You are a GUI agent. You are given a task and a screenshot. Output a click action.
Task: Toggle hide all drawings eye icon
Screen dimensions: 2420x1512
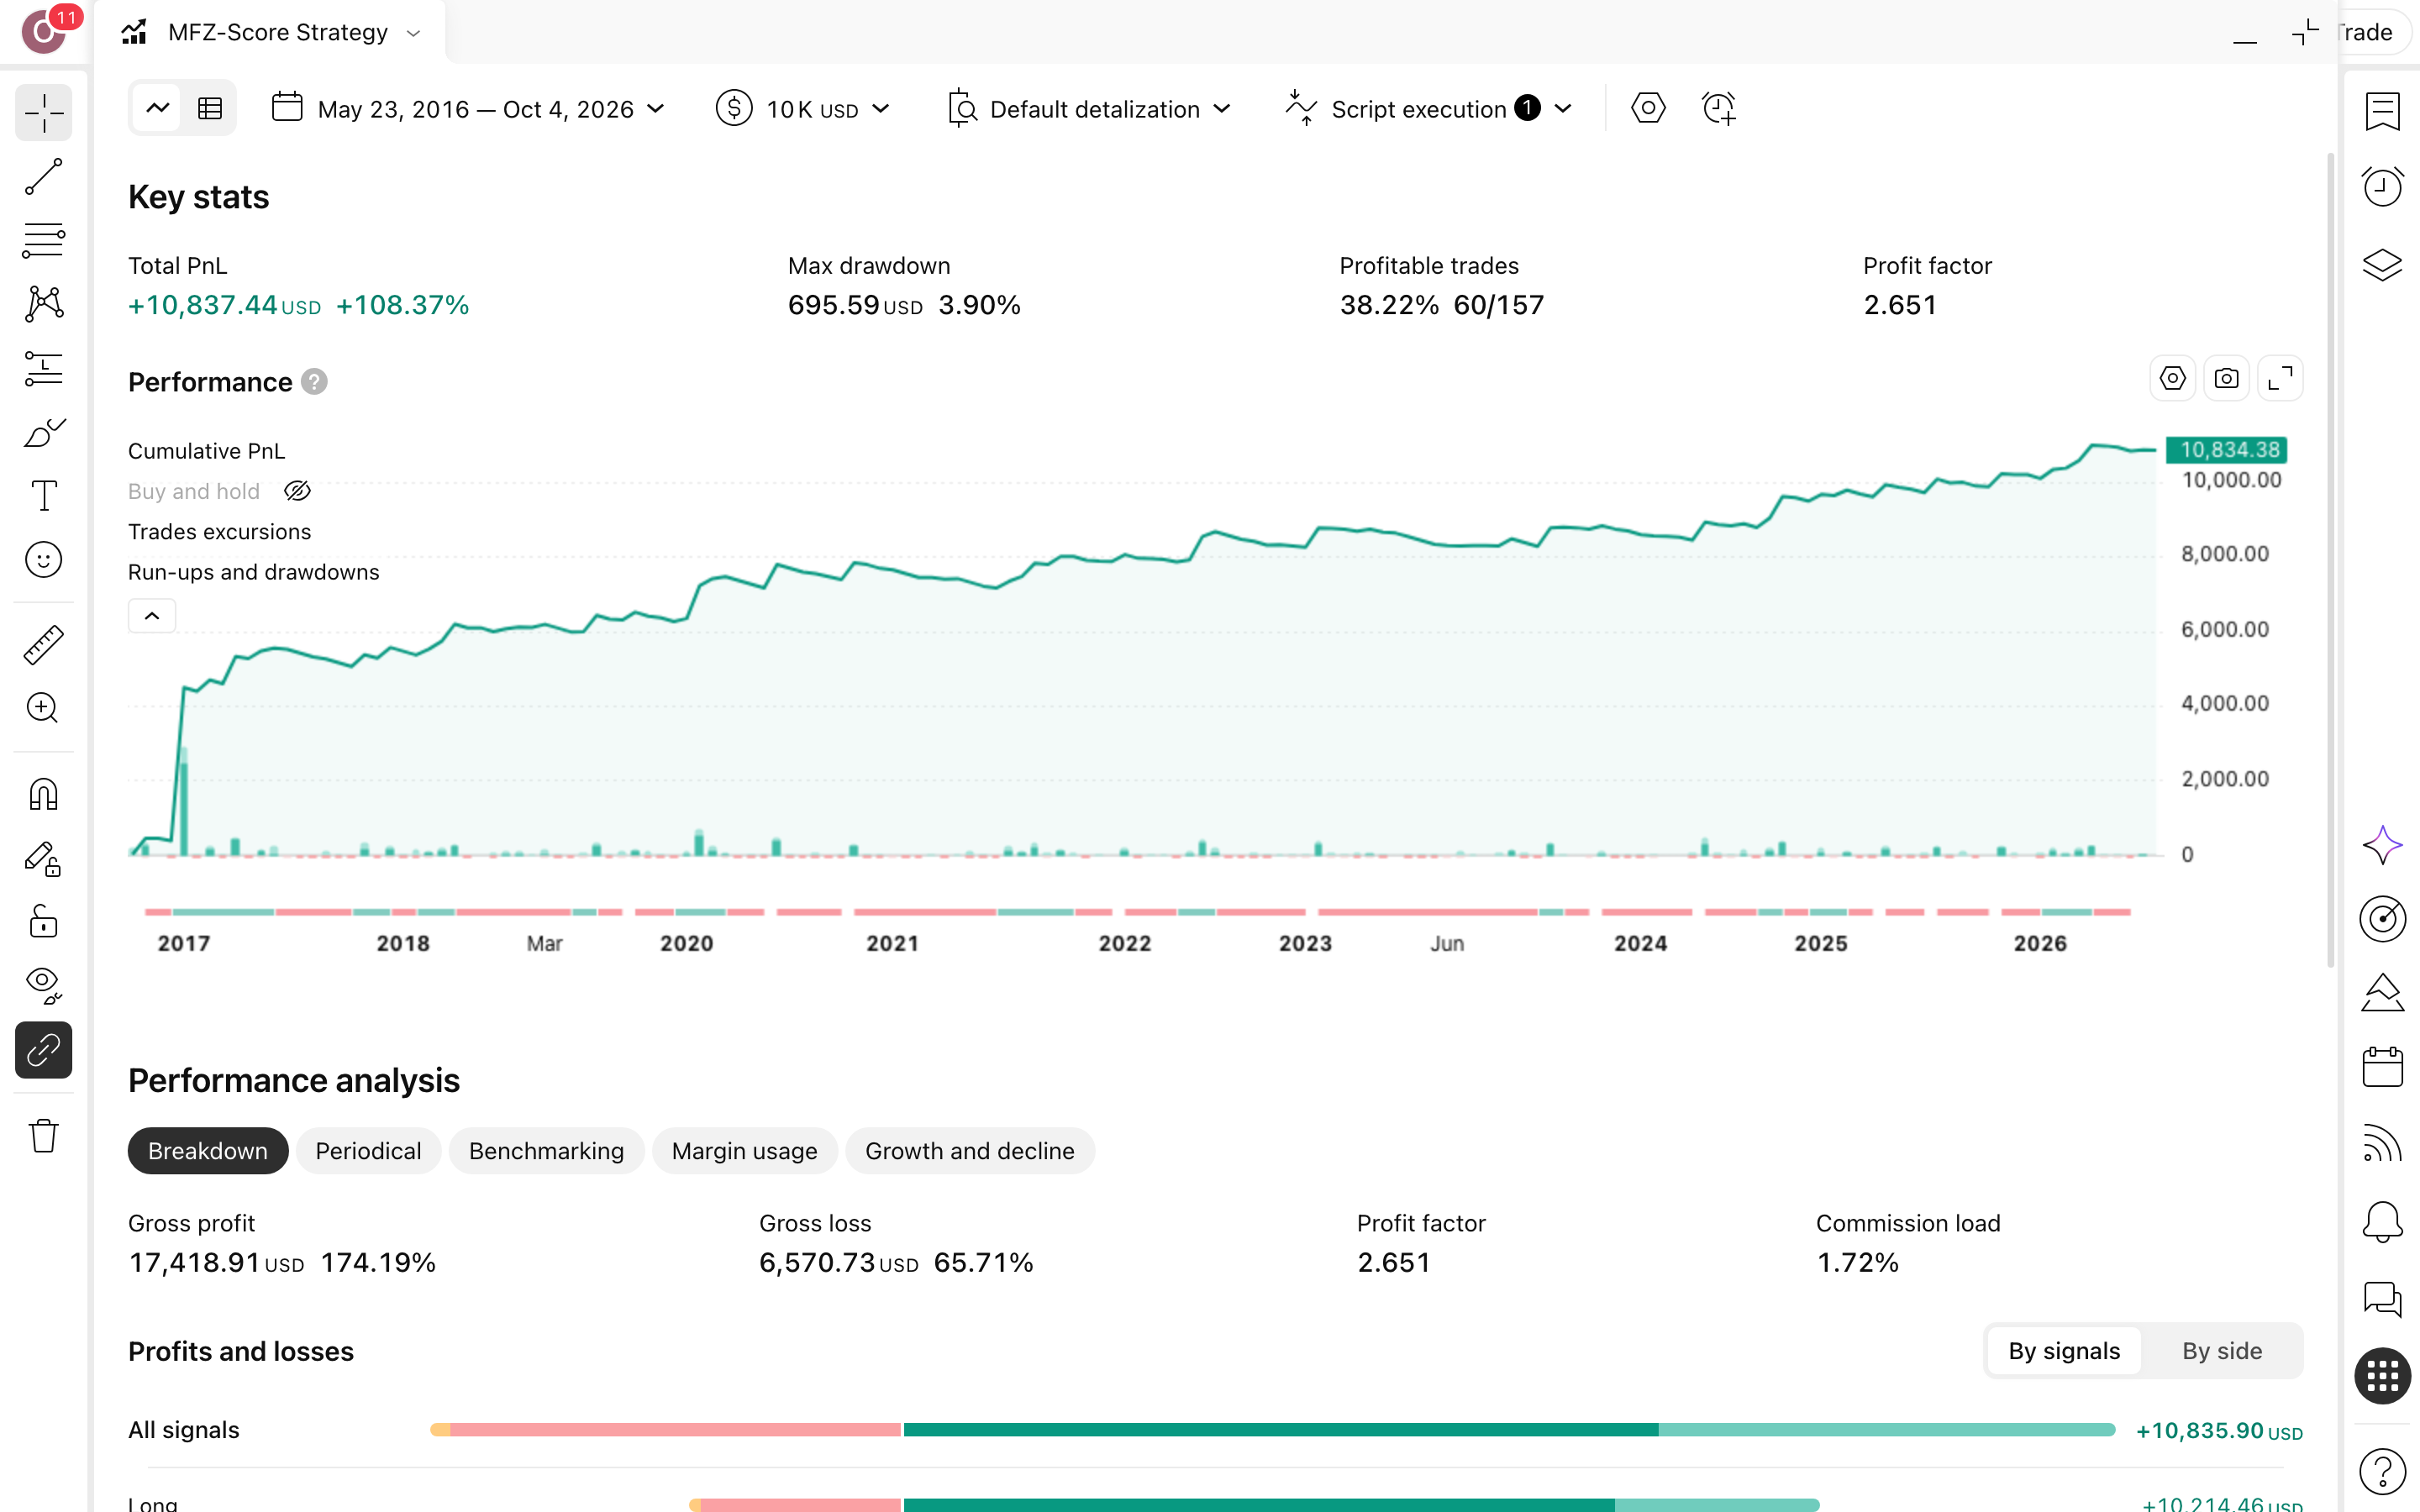[44, 986]
